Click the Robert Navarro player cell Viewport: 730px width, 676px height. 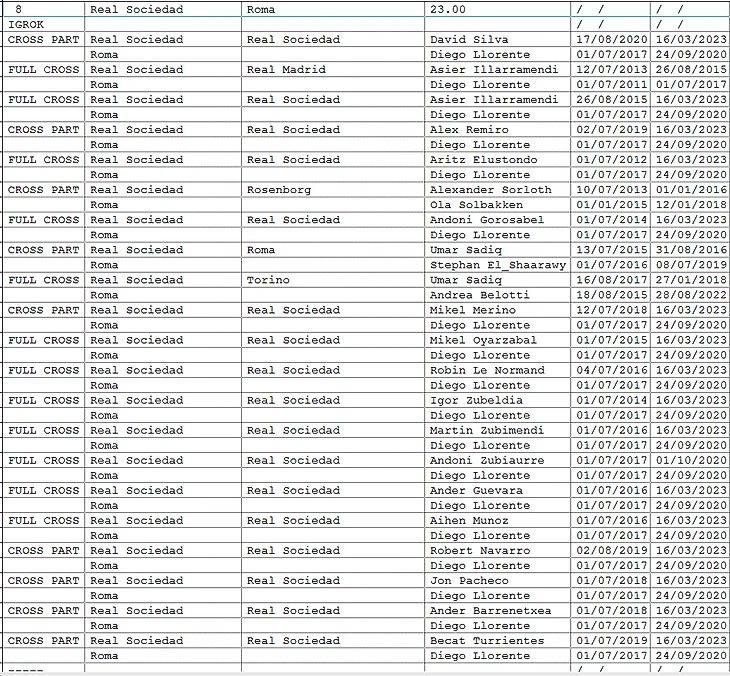pyautogui.click(x=497, y=551)
